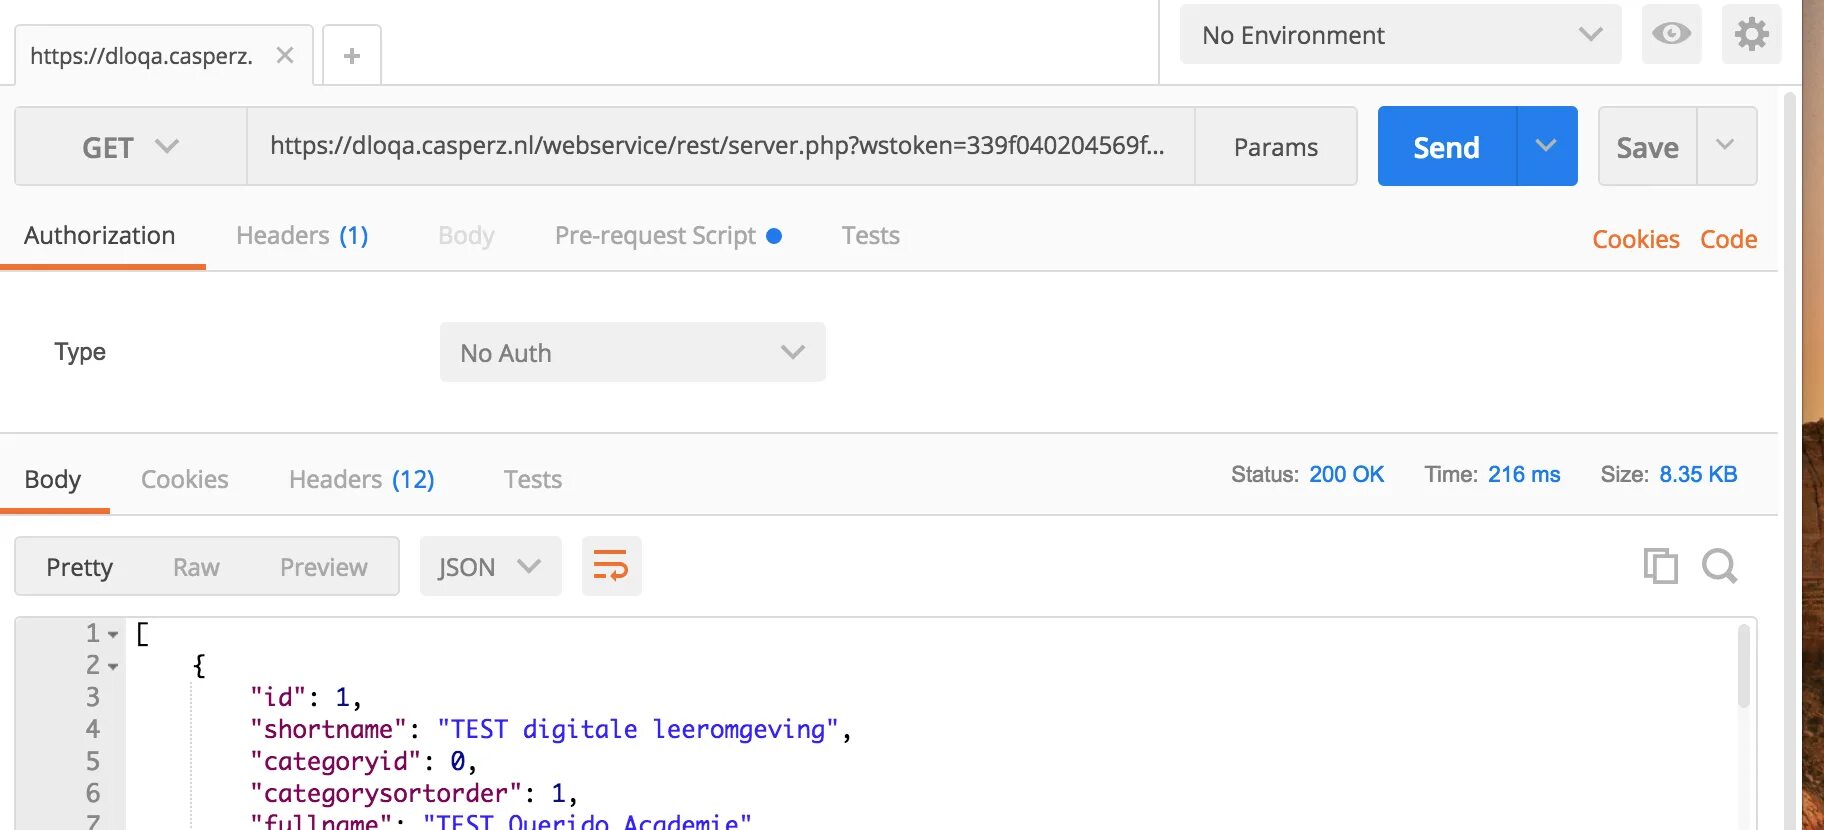Open the No Environment dropdown
Viewport: 1824px width, 830px height.
[1400, 35]
